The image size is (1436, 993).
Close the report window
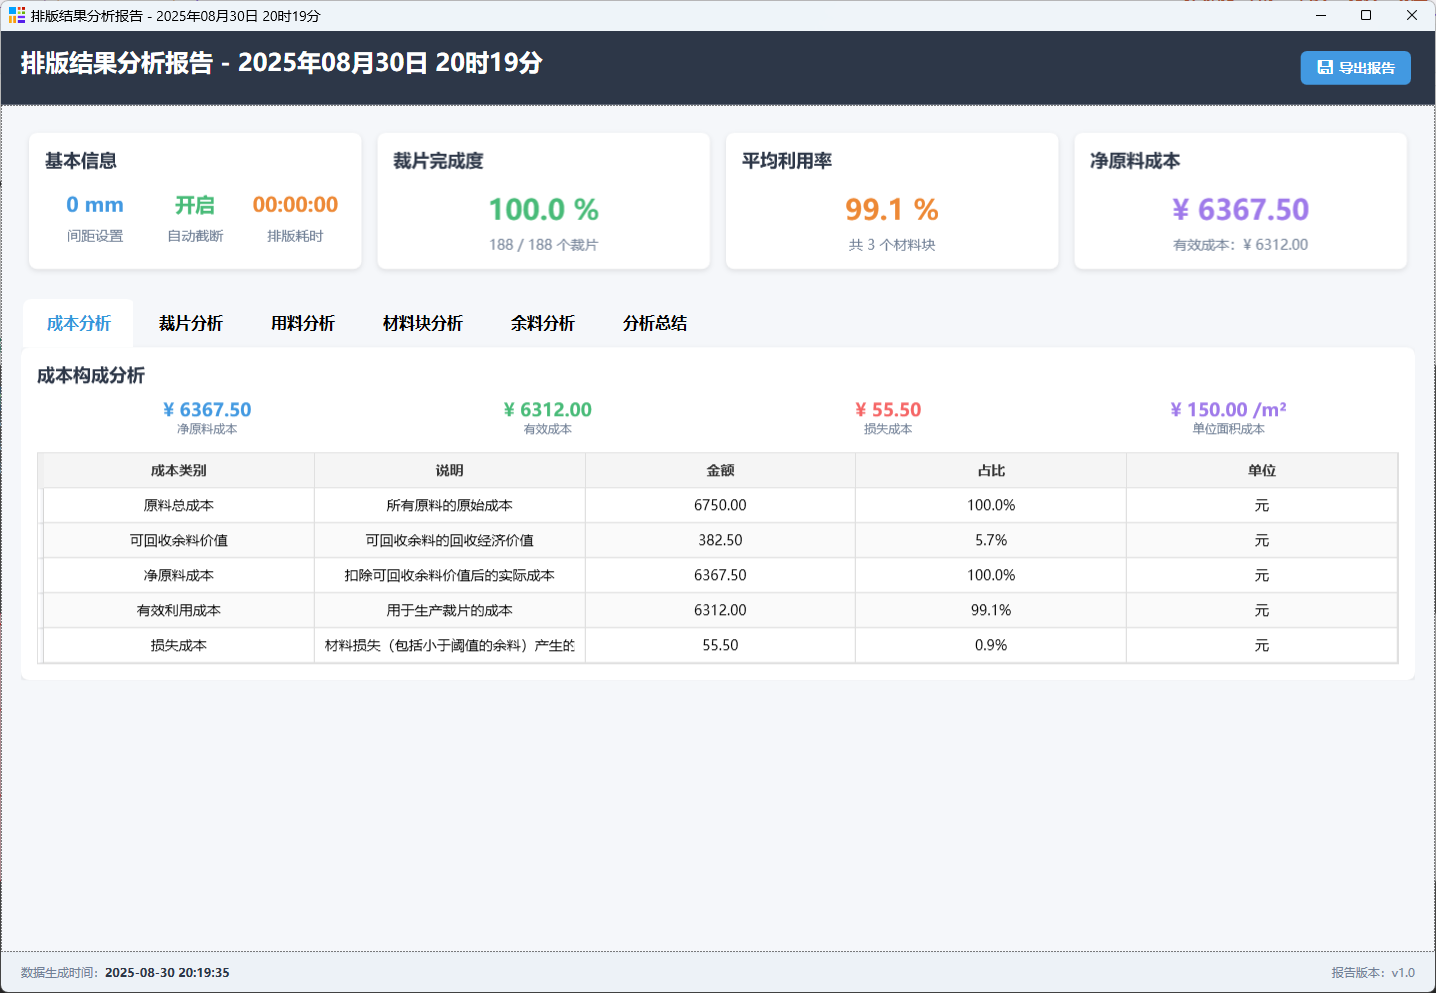point(1412,16)
